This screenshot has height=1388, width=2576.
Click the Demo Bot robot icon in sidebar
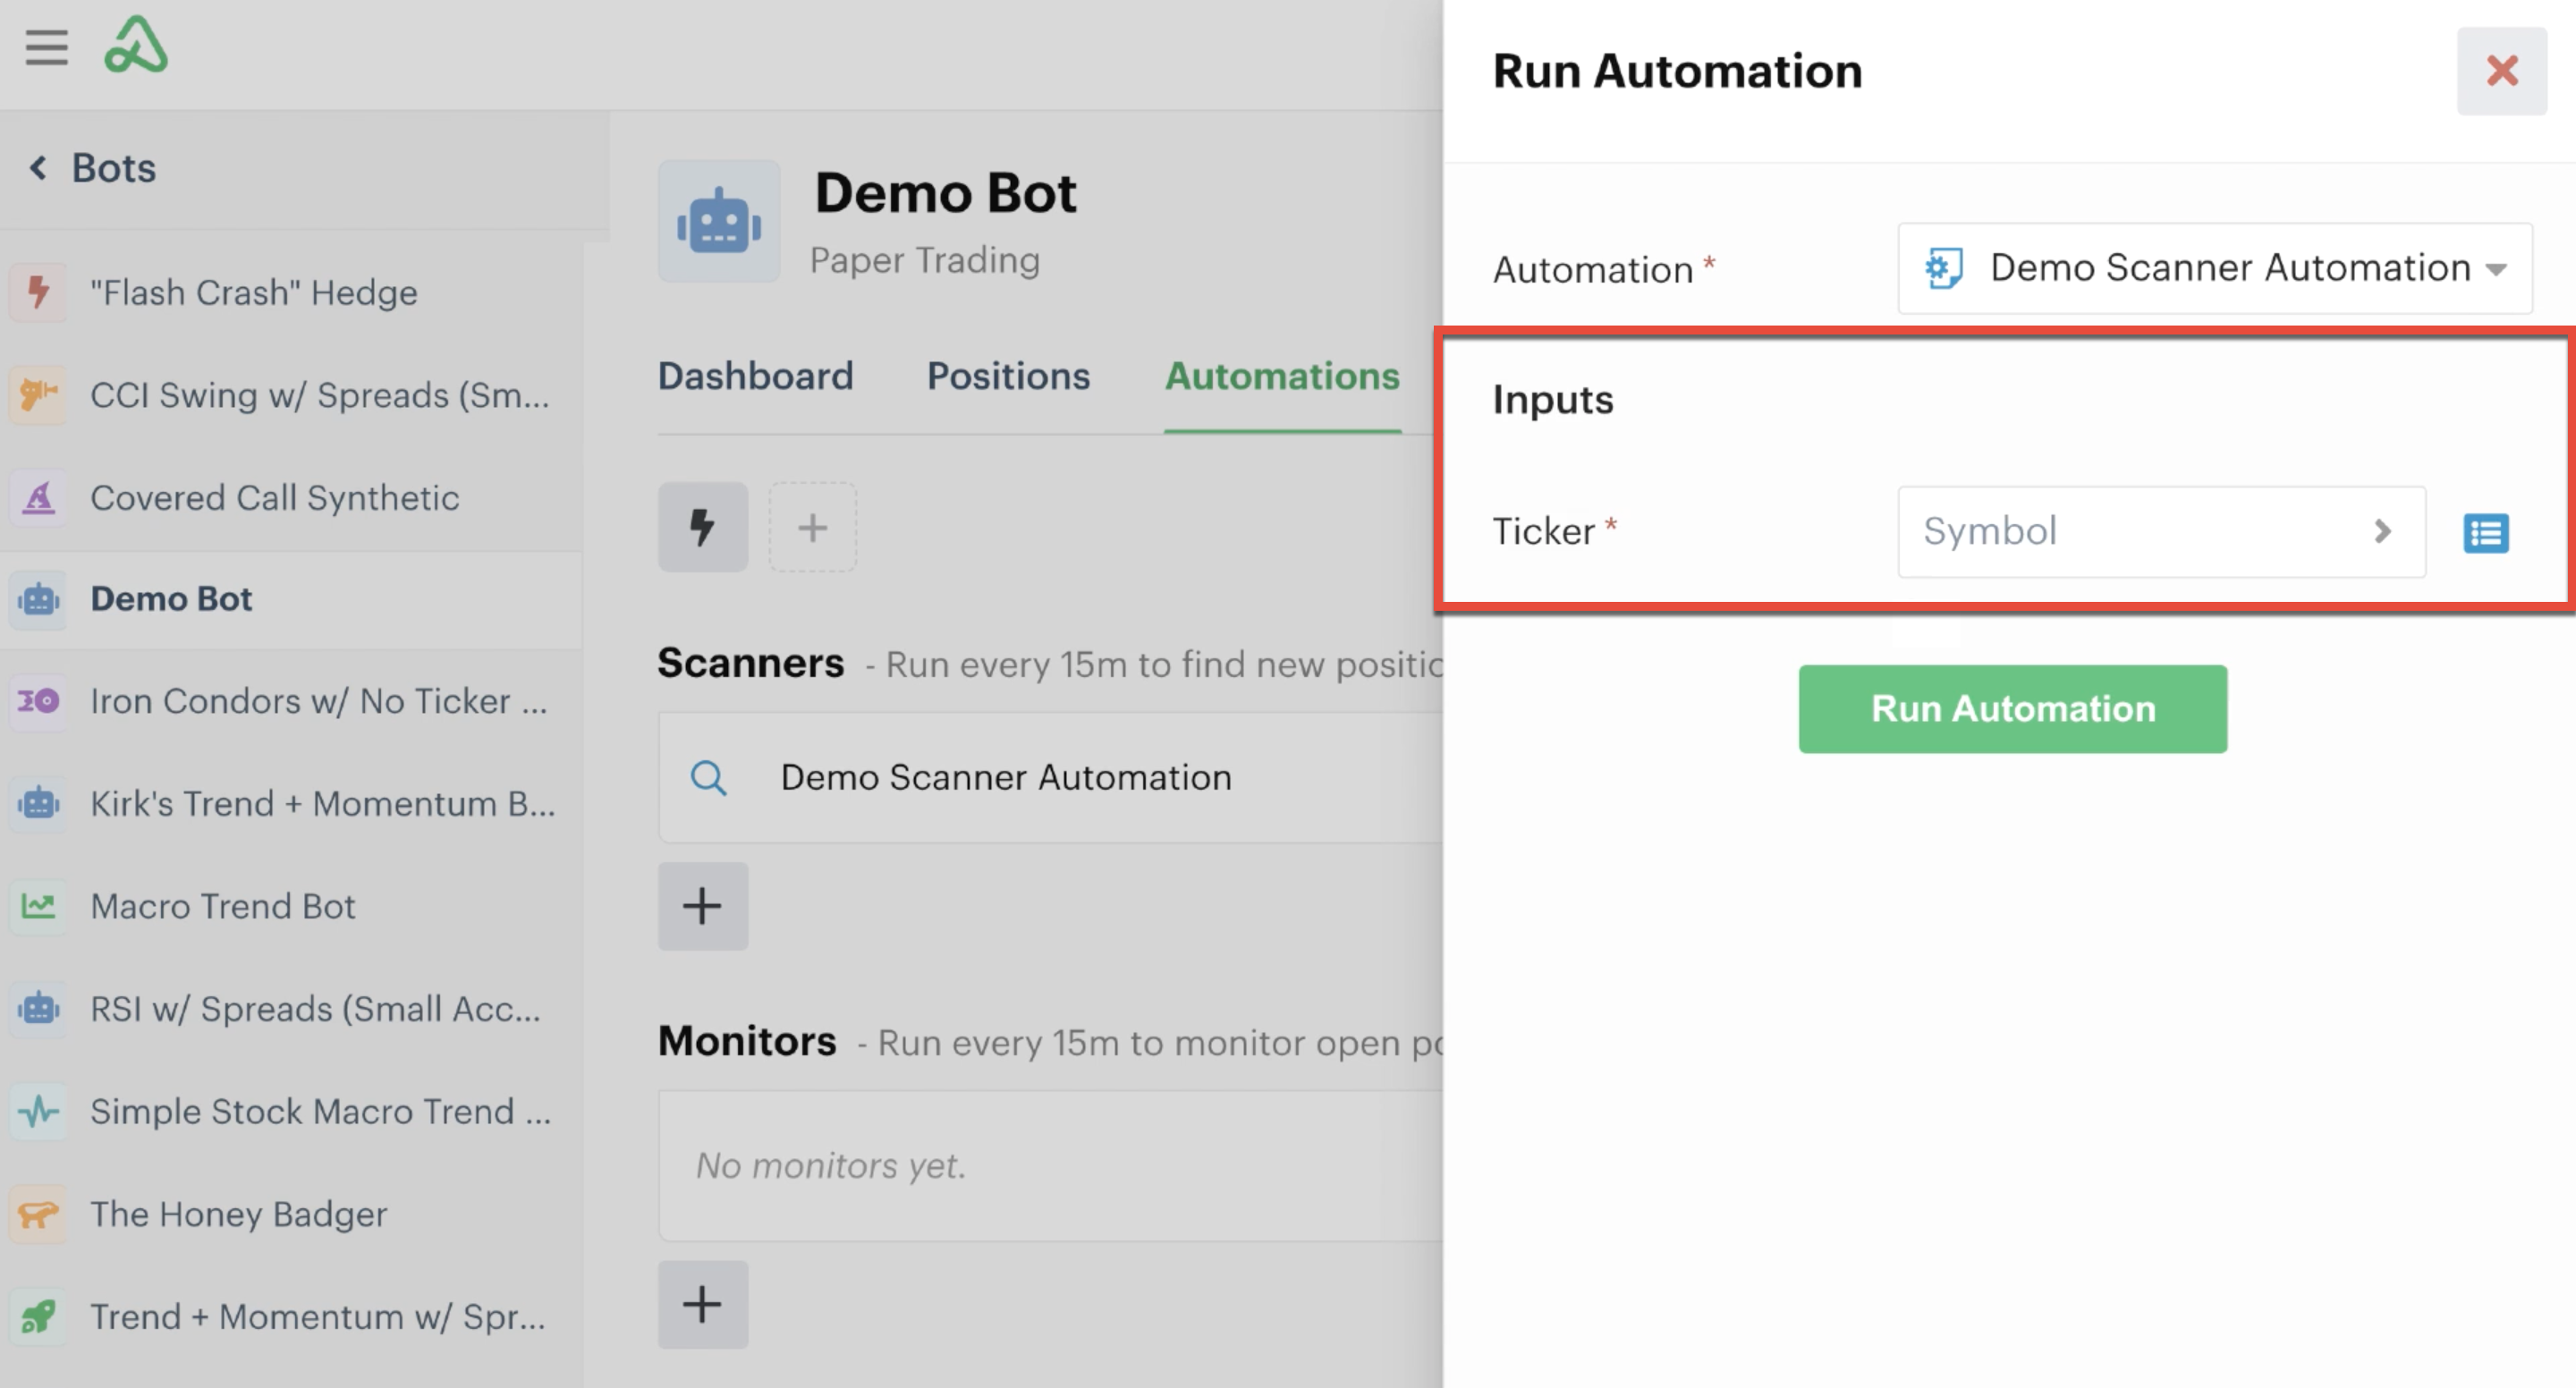(38, 599)
